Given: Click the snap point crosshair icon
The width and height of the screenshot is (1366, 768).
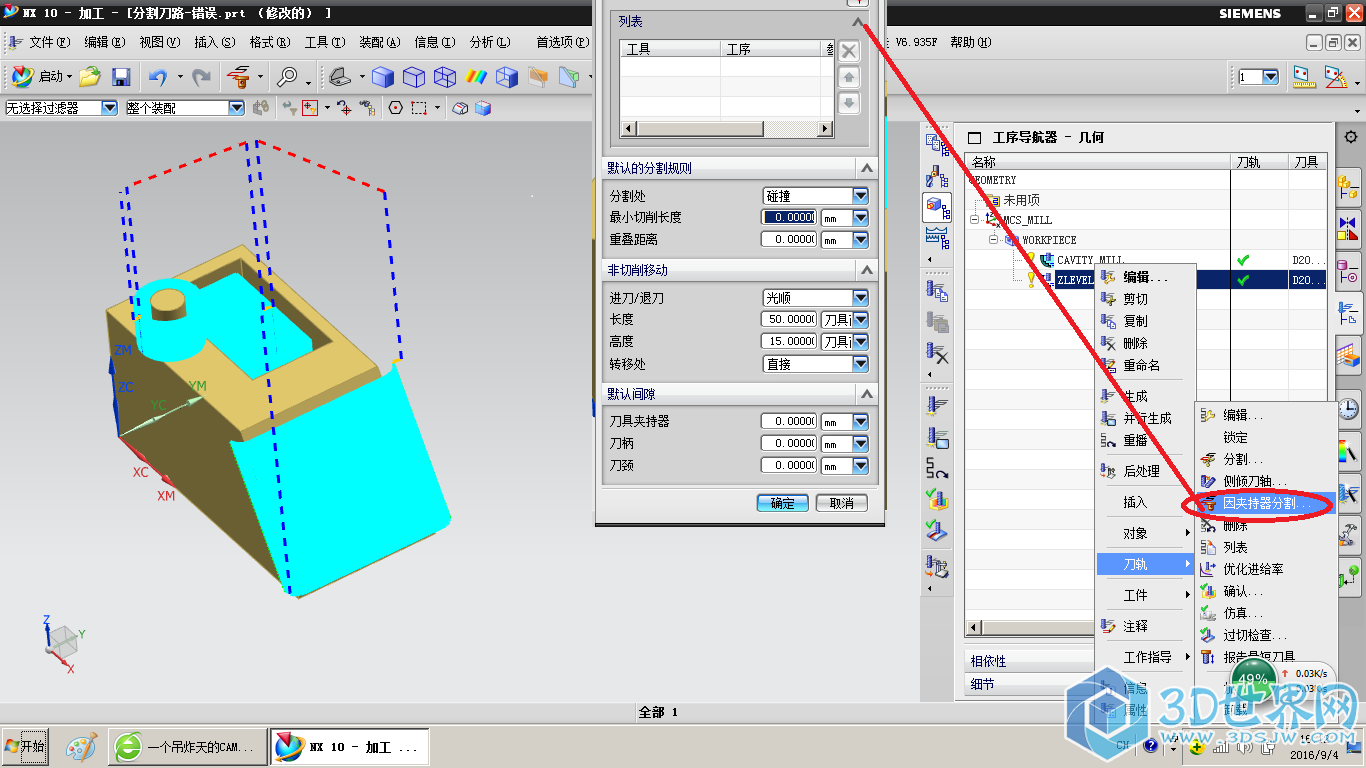Looking at the screenshot, I should (x=308, y=108).
